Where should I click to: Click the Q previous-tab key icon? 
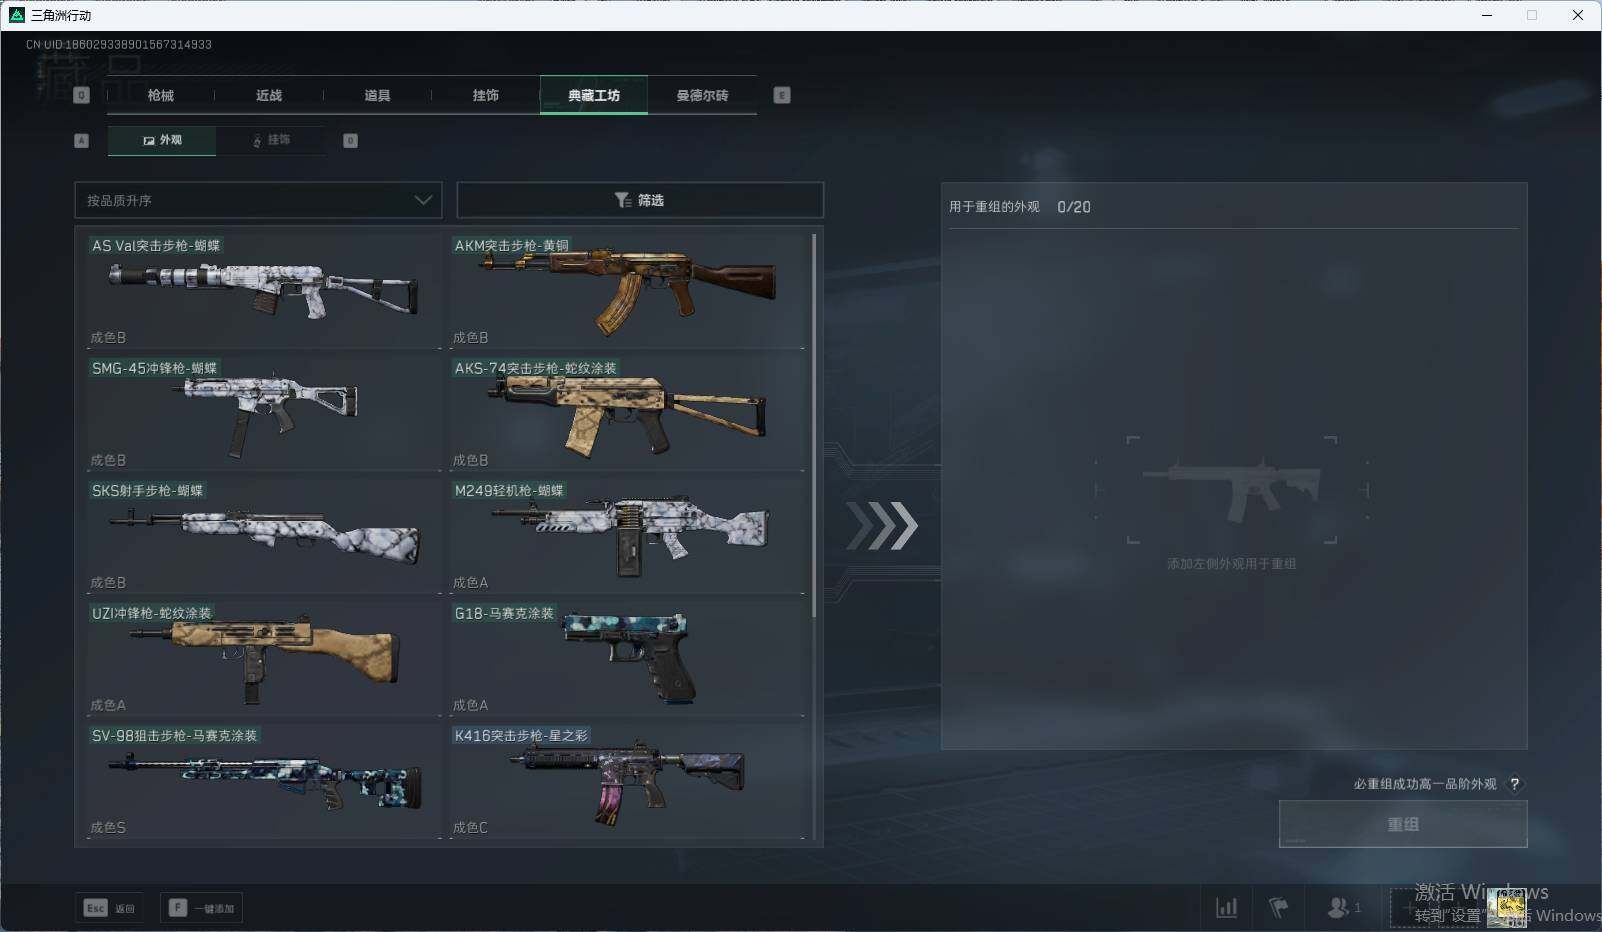pyautogui.click(x=82, y=95)
